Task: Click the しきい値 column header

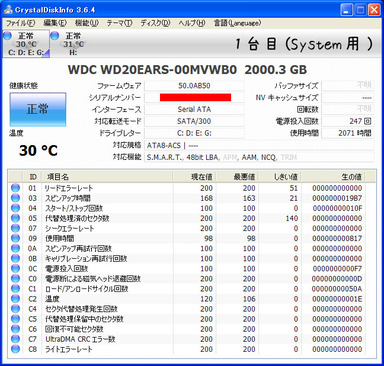Action: point(280,177)
